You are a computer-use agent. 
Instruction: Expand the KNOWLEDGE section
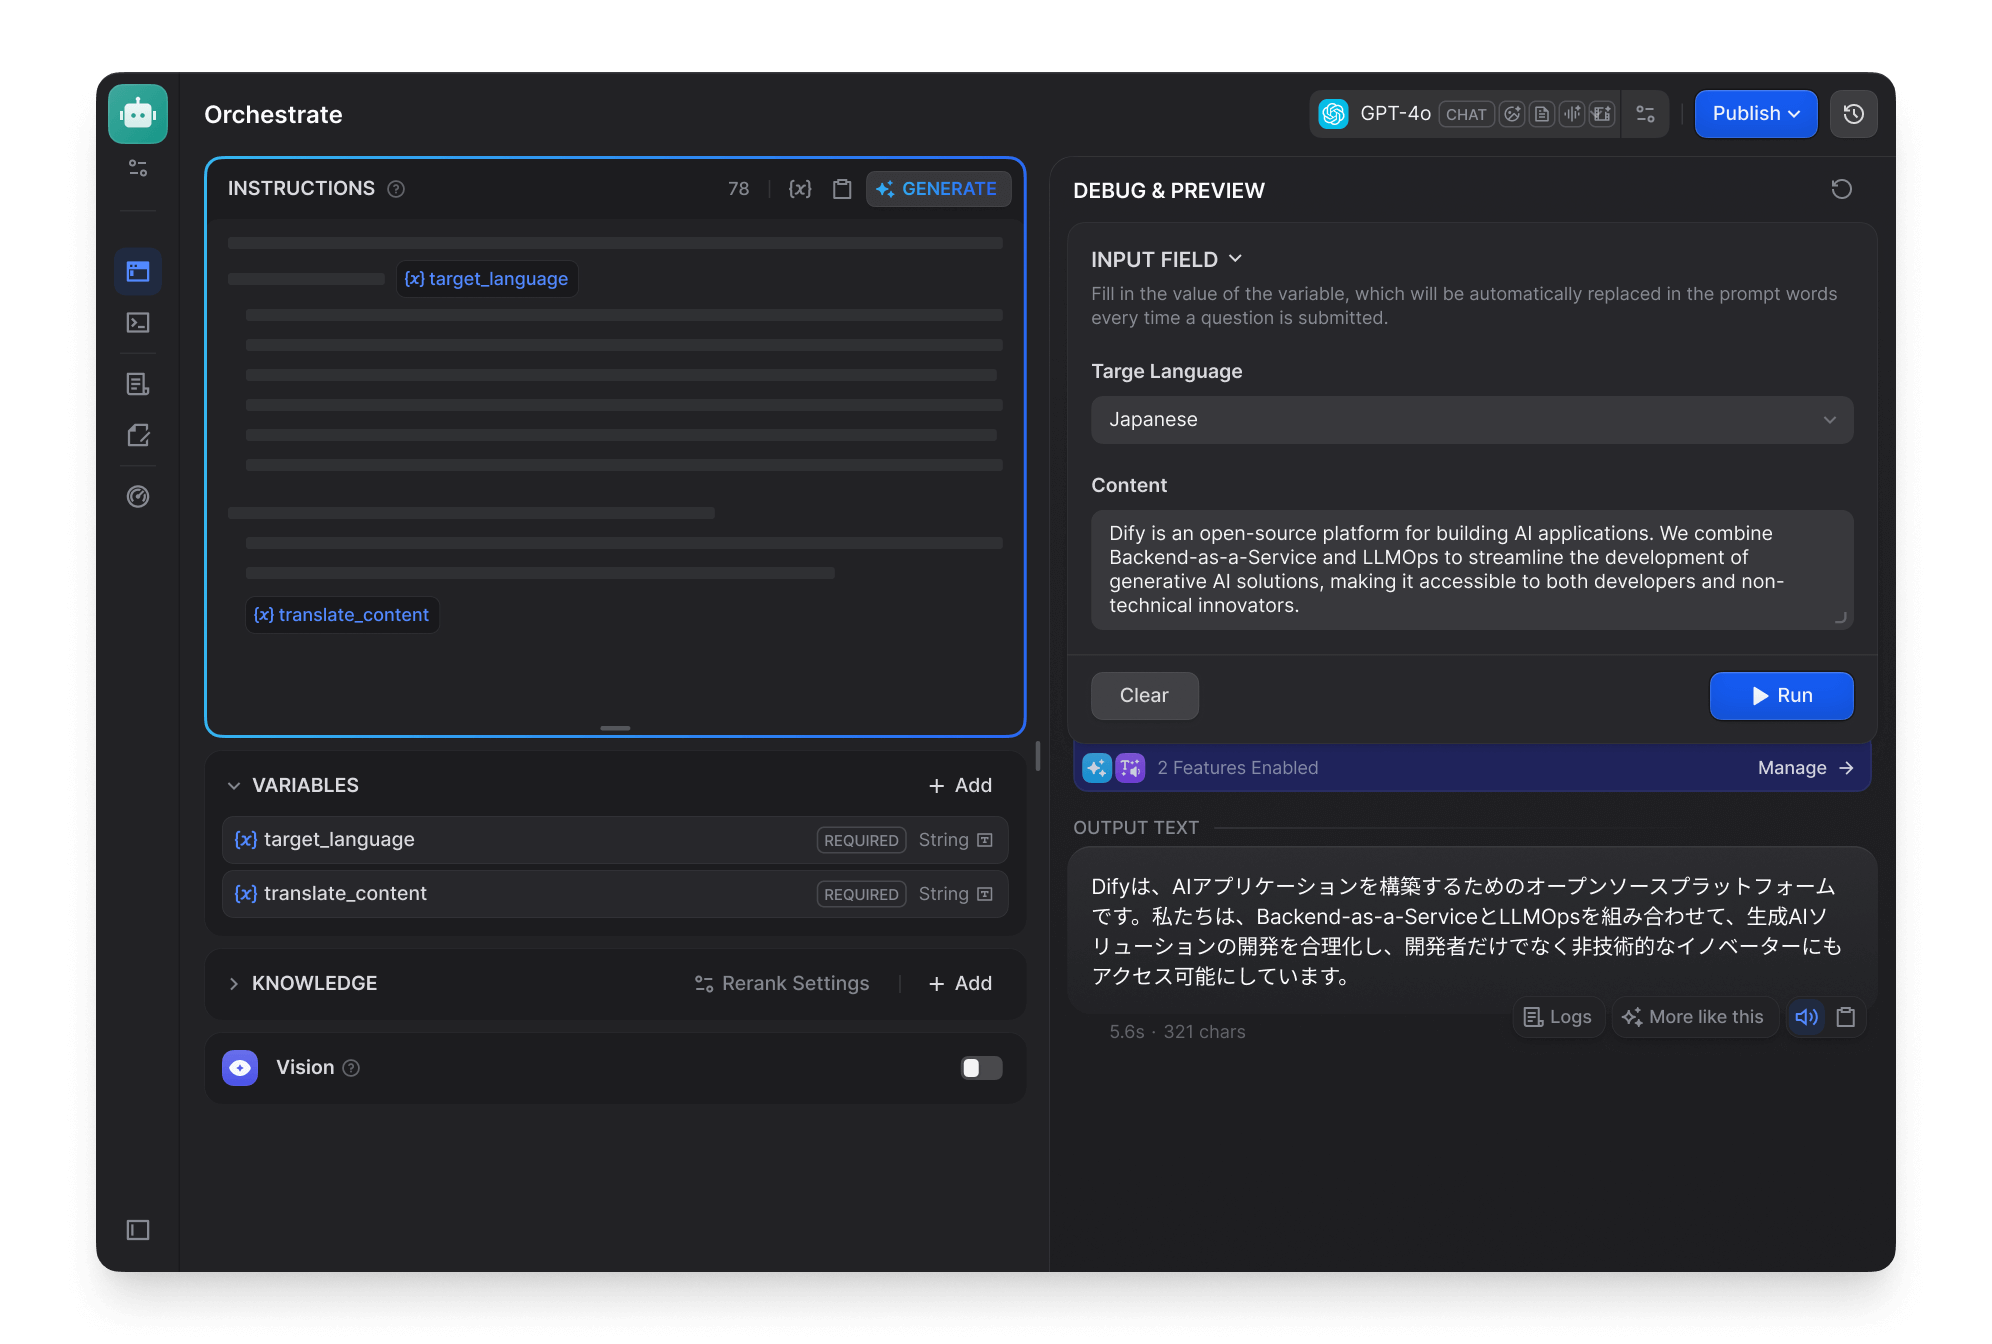coord(234,984)
